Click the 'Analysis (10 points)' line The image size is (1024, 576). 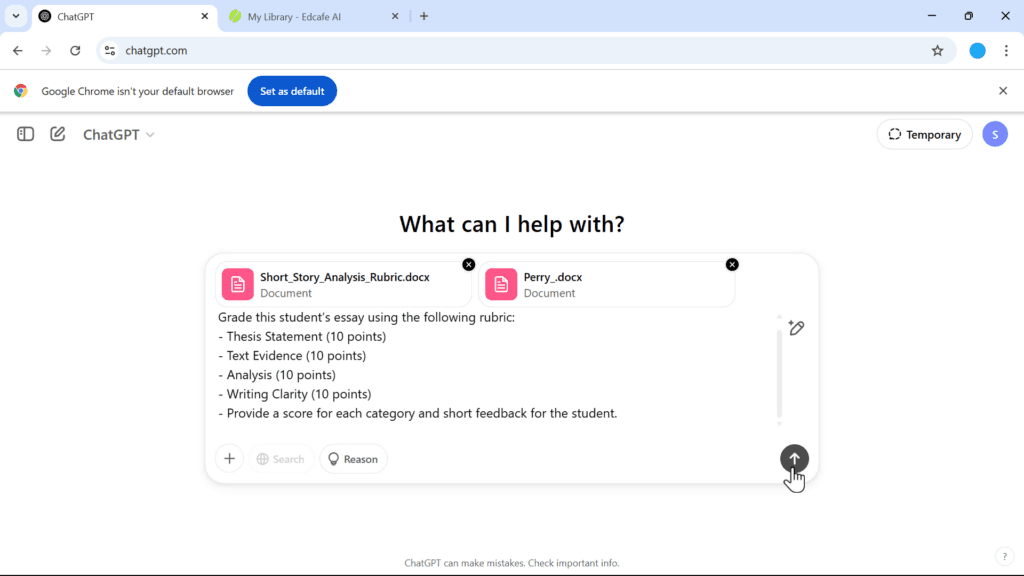(x=277, y=375)
